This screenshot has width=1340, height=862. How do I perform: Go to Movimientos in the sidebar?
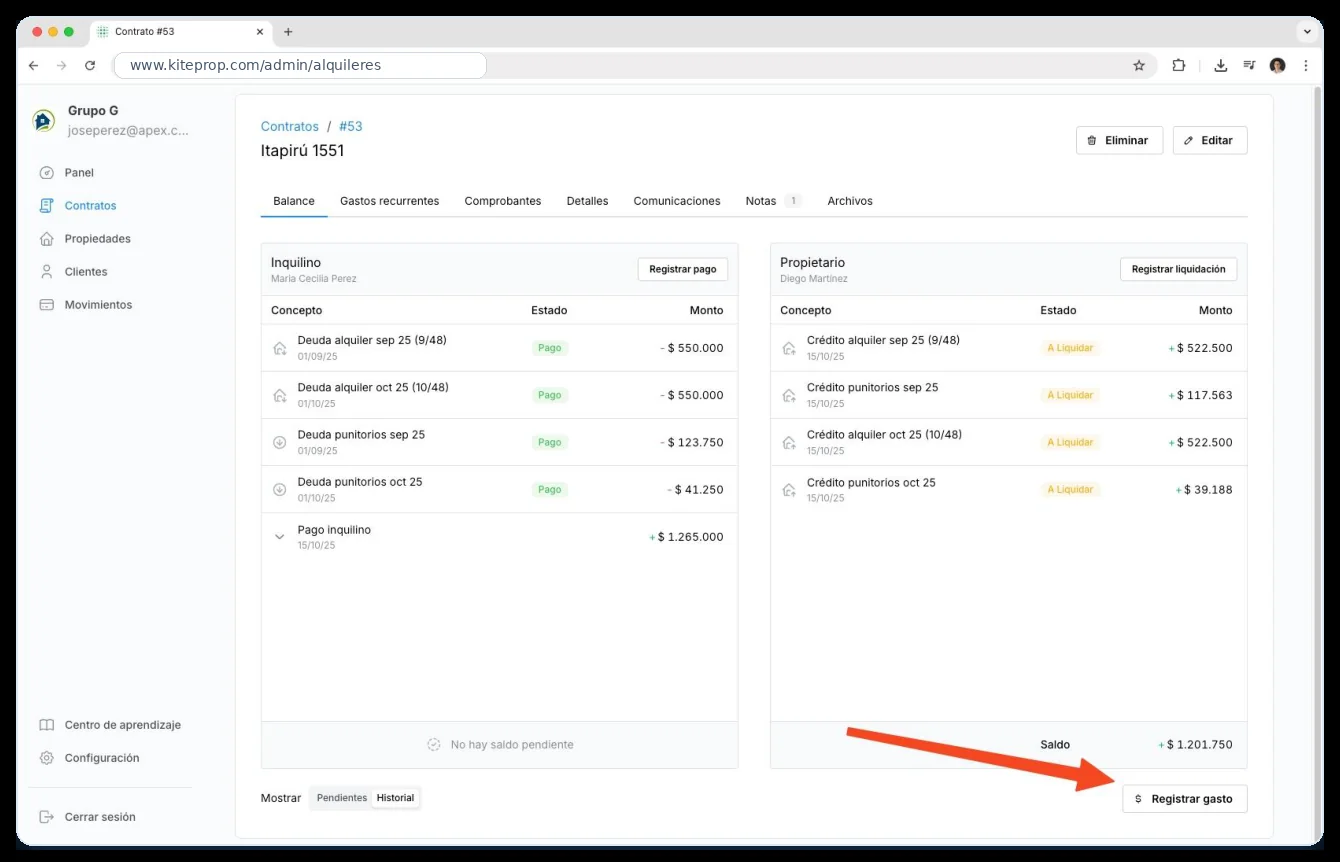pyautogui.click(x=98, y=305)
